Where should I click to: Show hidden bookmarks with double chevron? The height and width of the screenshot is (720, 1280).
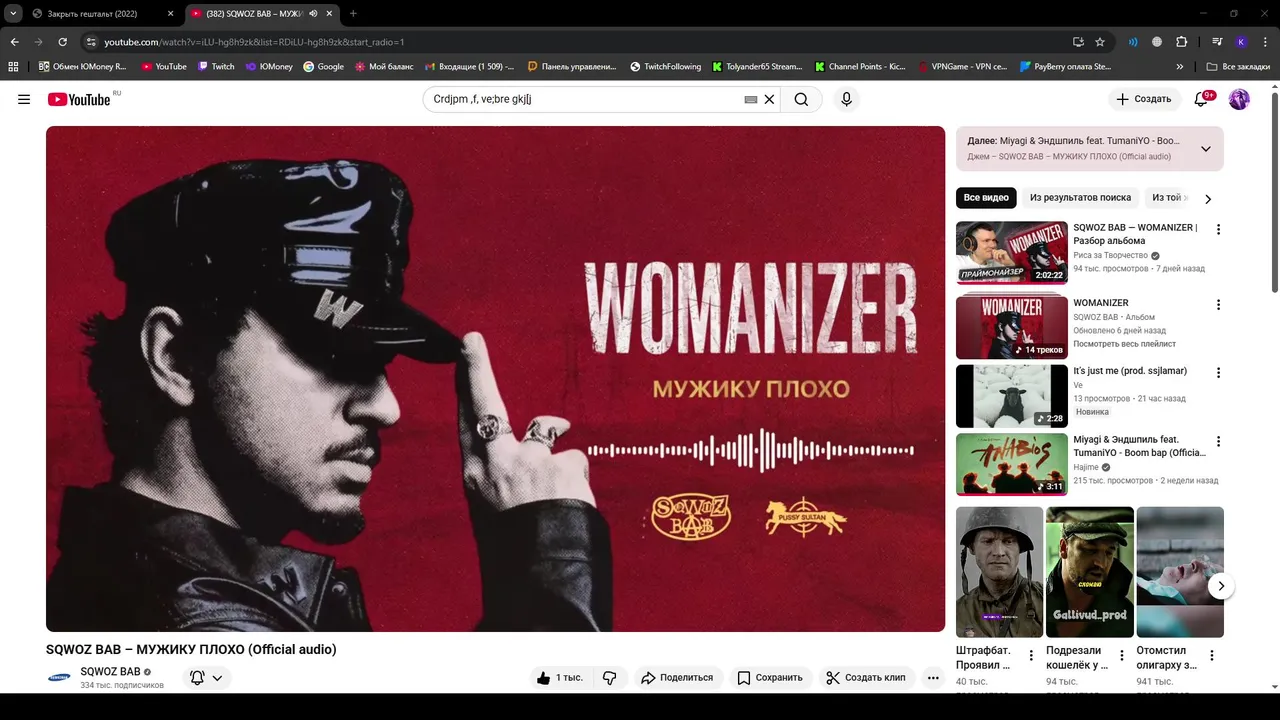coord(1180,66)
